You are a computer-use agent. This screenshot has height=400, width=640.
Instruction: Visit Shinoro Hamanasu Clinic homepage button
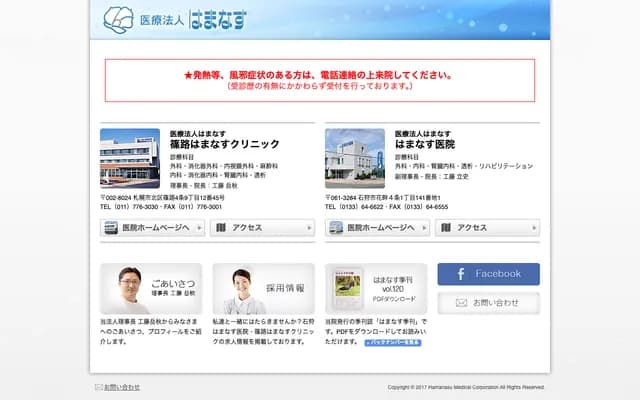click(x=153, y=228)
